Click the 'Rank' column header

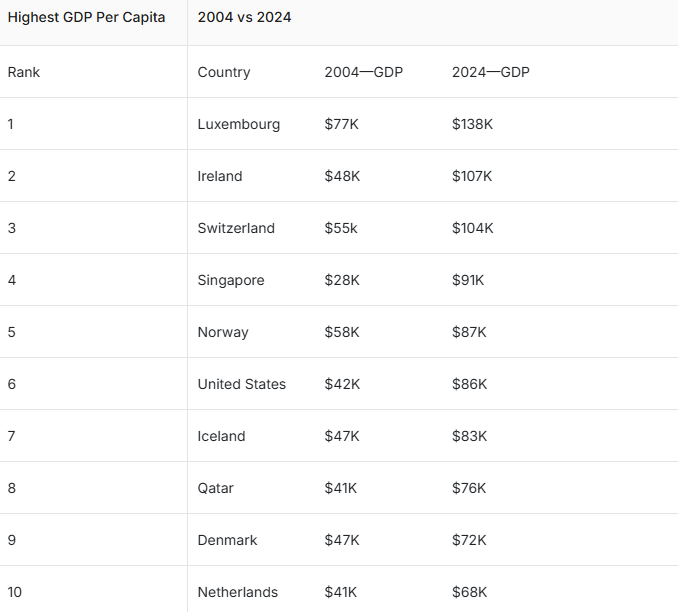[24, 72]
